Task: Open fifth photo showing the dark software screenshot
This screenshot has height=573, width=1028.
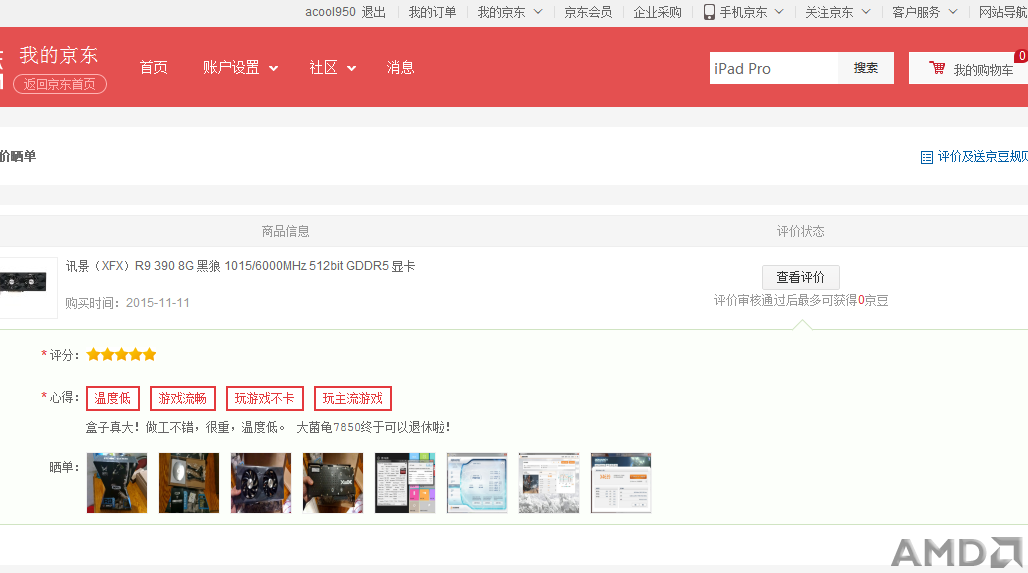Action: pos(405,483)
